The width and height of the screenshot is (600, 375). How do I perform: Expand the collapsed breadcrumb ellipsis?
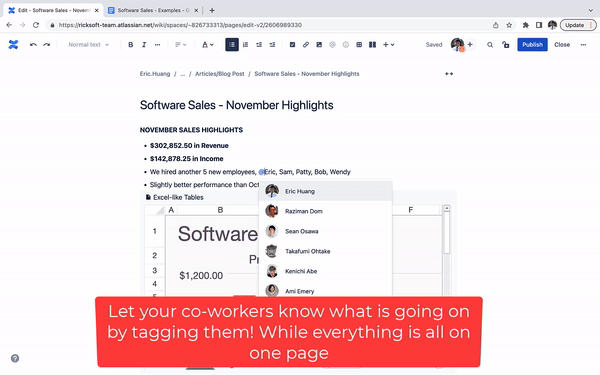point(183,74)
